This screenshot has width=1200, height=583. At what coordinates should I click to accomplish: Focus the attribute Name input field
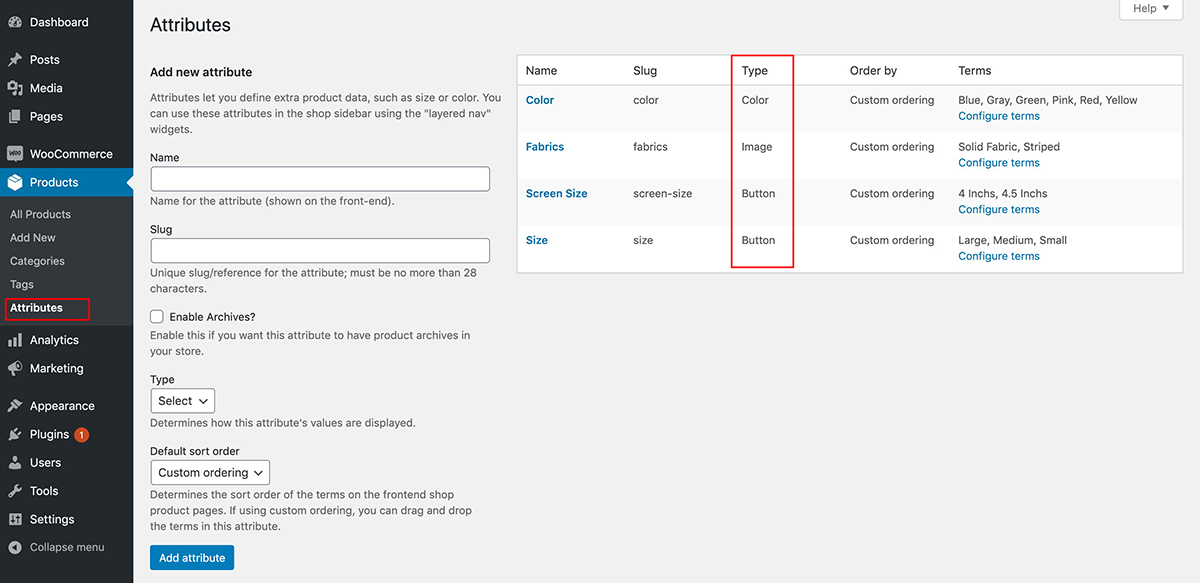coord(320,179)
